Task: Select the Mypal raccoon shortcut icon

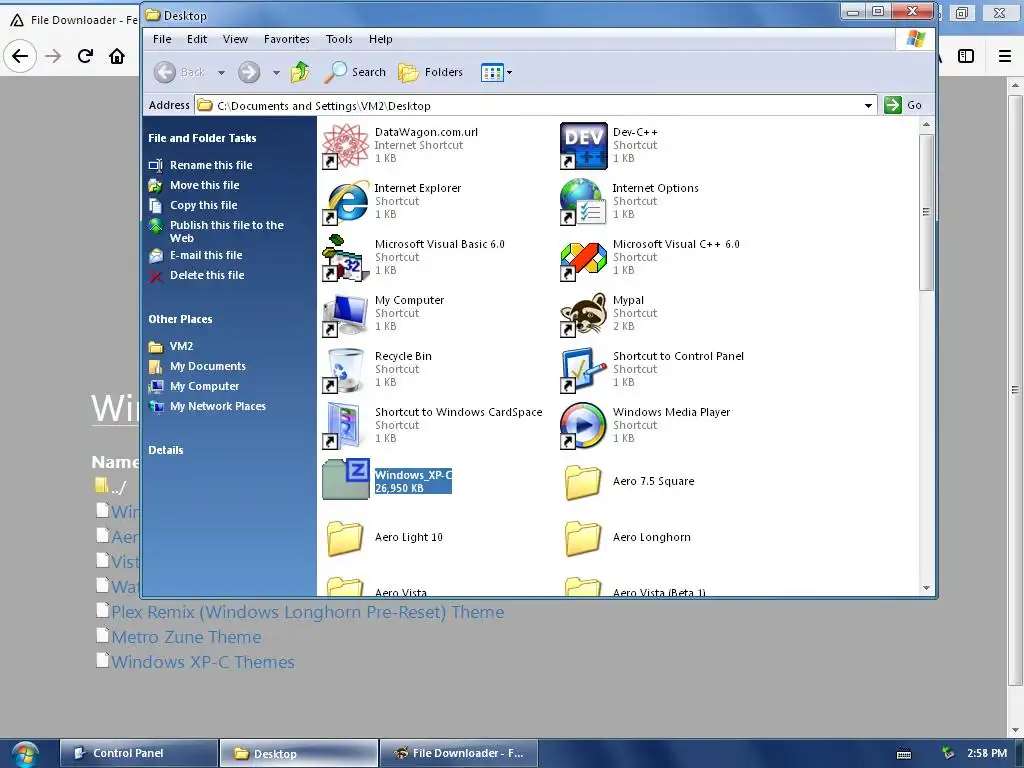Action: [583, 314]
